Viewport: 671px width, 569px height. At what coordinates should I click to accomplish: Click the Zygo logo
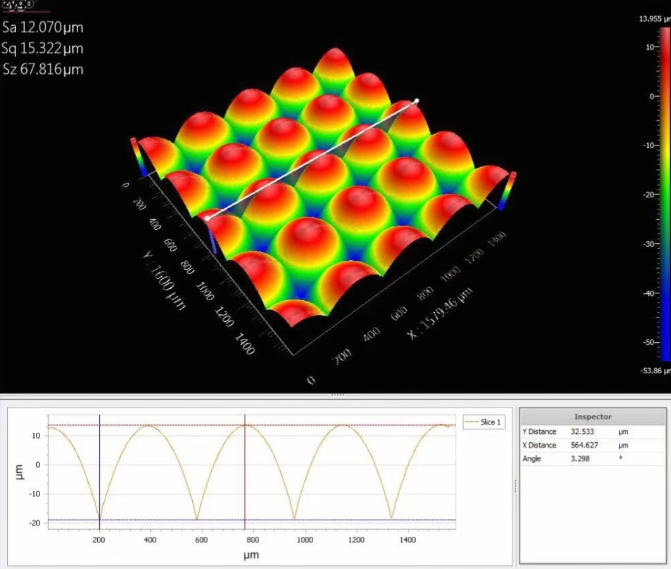point(17,4)
